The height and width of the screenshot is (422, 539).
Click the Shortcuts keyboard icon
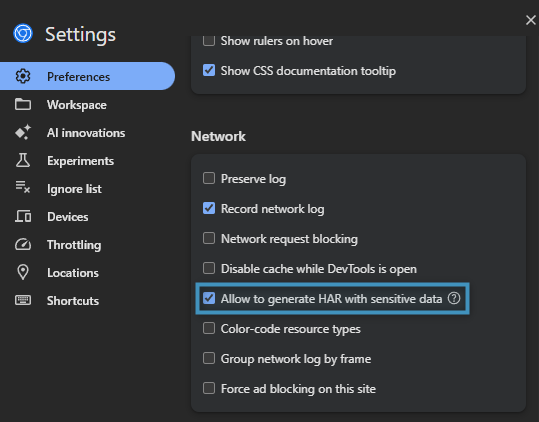23,300
